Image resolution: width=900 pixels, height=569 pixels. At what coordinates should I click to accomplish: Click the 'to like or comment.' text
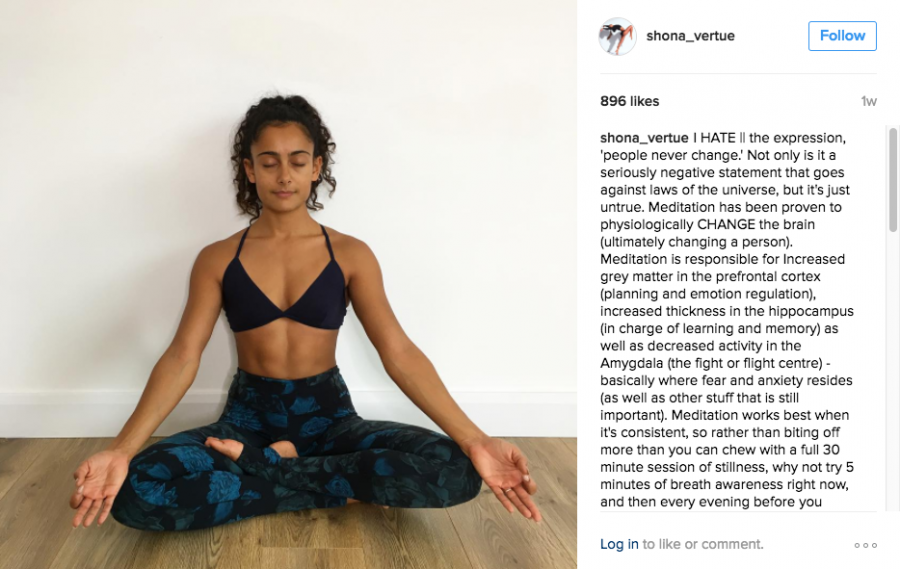(703, 544)
